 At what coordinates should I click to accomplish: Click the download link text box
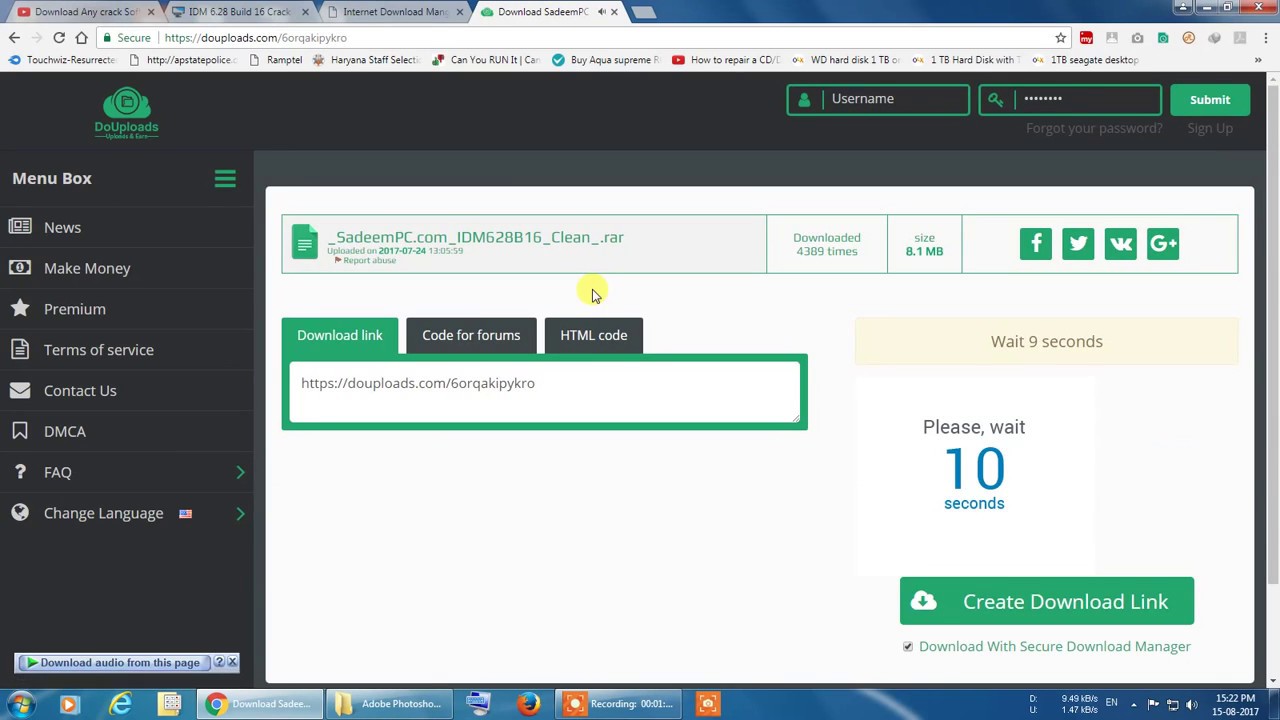click(545, 392)
